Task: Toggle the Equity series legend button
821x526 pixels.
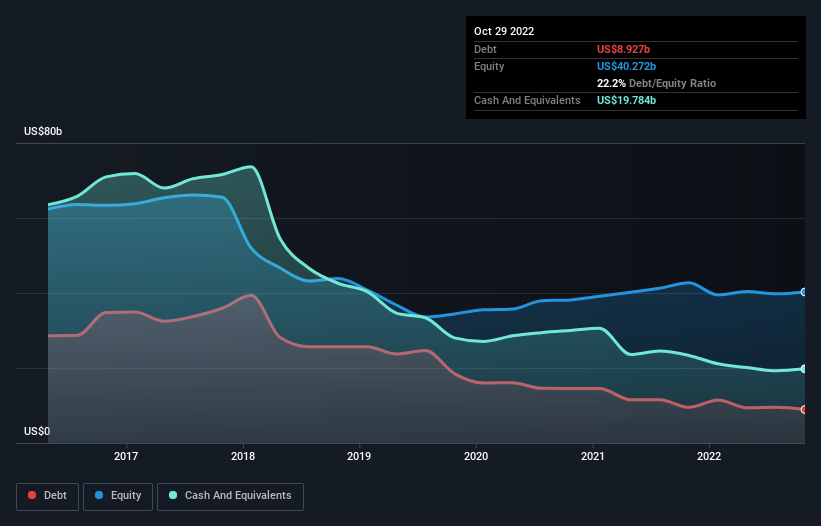Action: pyautogui.click(x=118, y=496)
